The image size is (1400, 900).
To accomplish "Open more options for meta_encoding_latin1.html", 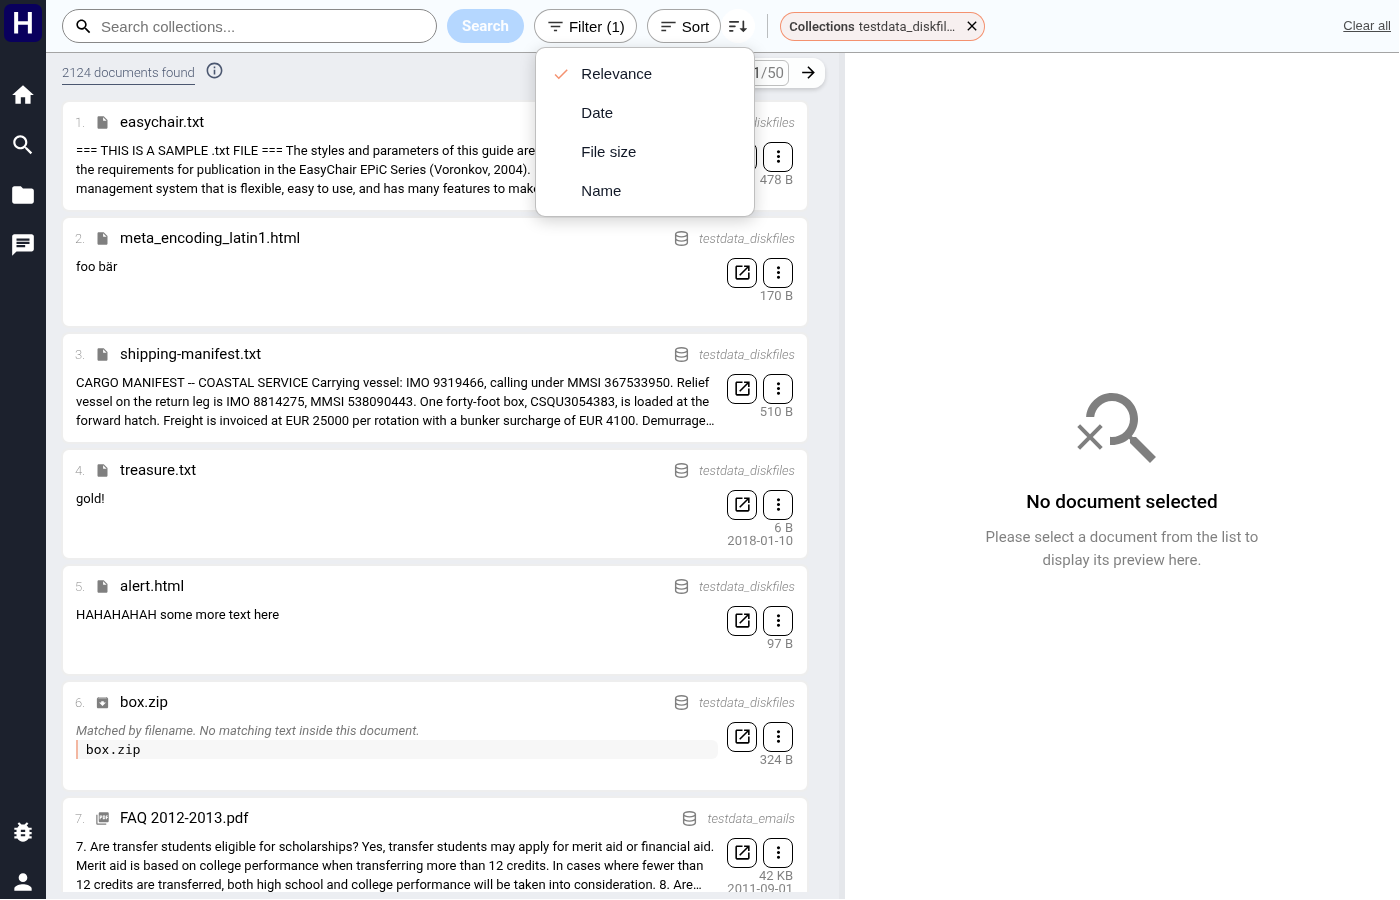I will tap(778, 273).
